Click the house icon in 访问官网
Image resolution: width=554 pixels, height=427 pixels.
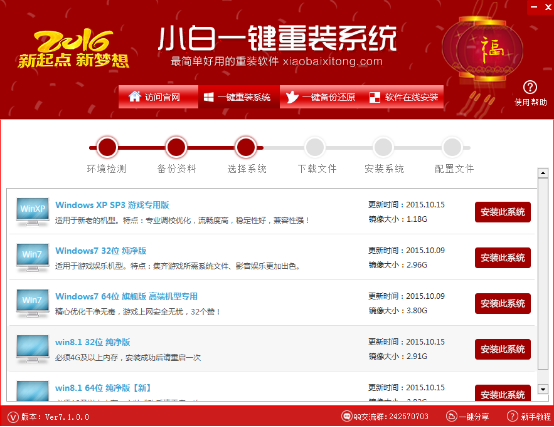pos(135,96)
